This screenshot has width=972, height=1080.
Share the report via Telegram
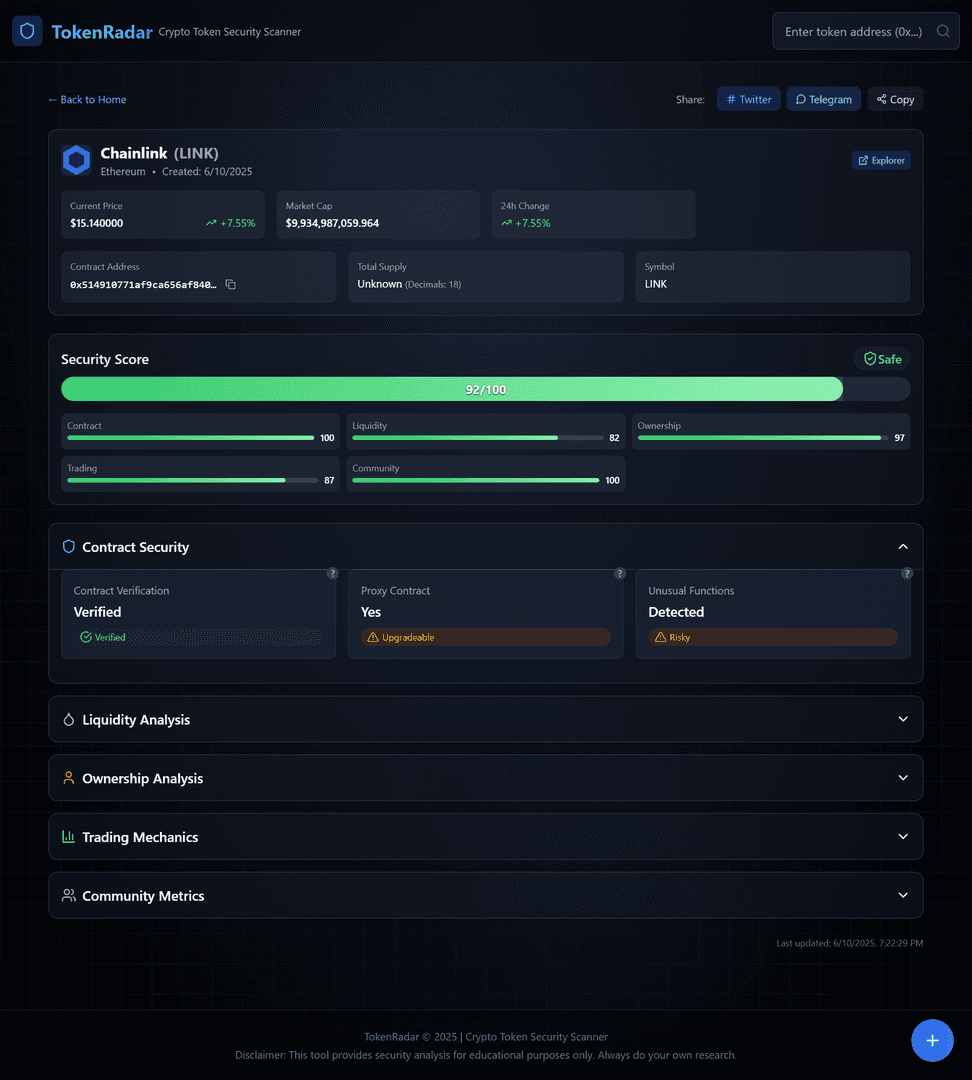tap(824, 99)
